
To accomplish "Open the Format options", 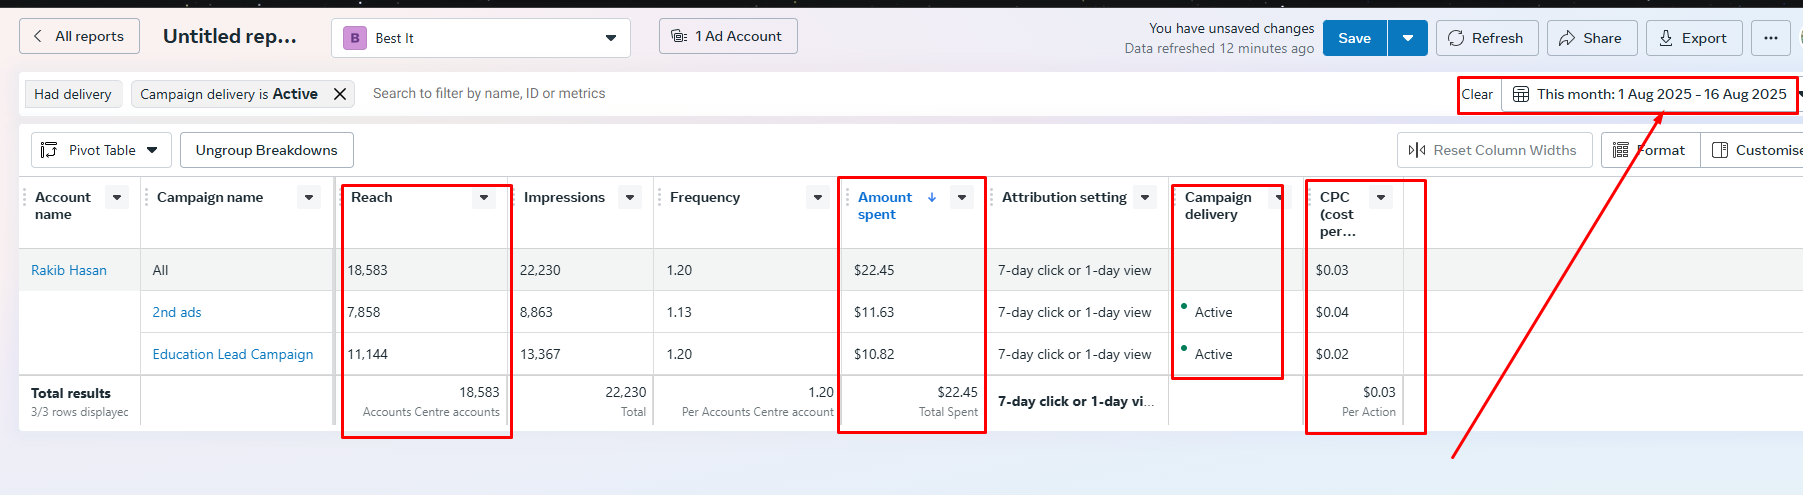I will pyautogui.click(x=1650, y=150).
